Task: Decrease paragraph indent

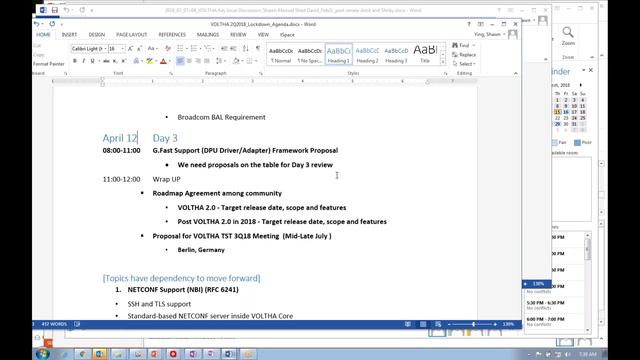Action: pyautogui.click(x=224, y=49)
